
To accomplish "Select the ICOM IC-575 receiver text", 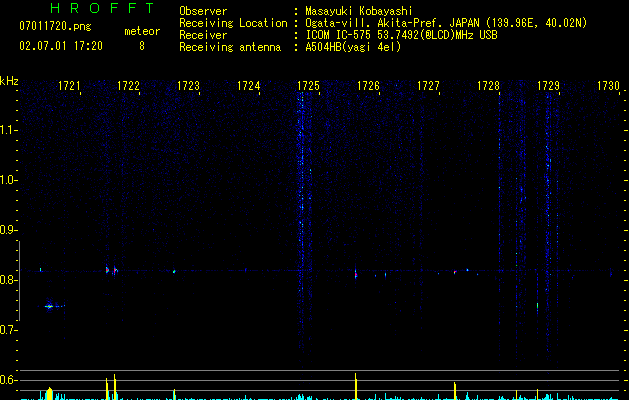I will pyautogui.click(x=401, y=35).
